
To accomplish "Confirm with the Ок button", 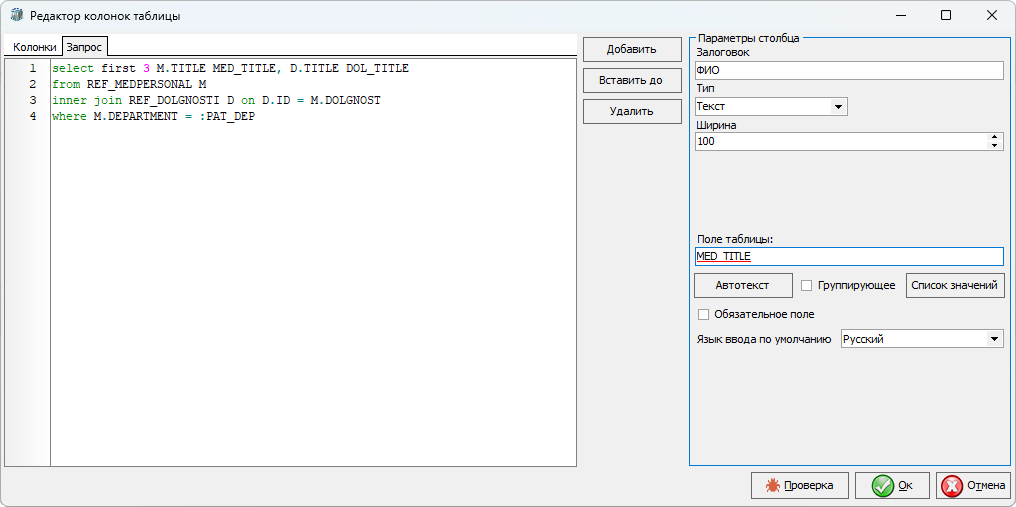I will click(892, 485).
